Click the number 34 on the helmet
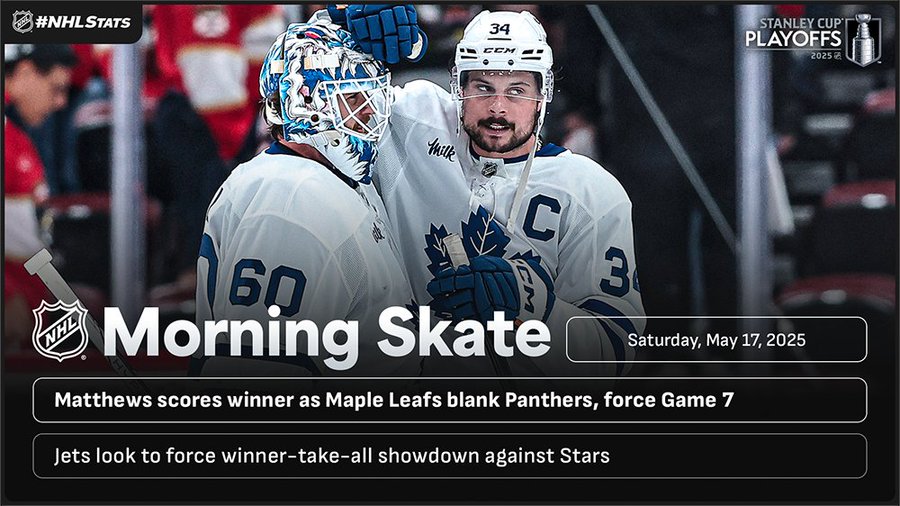900x506 pixels. point(499,29)
